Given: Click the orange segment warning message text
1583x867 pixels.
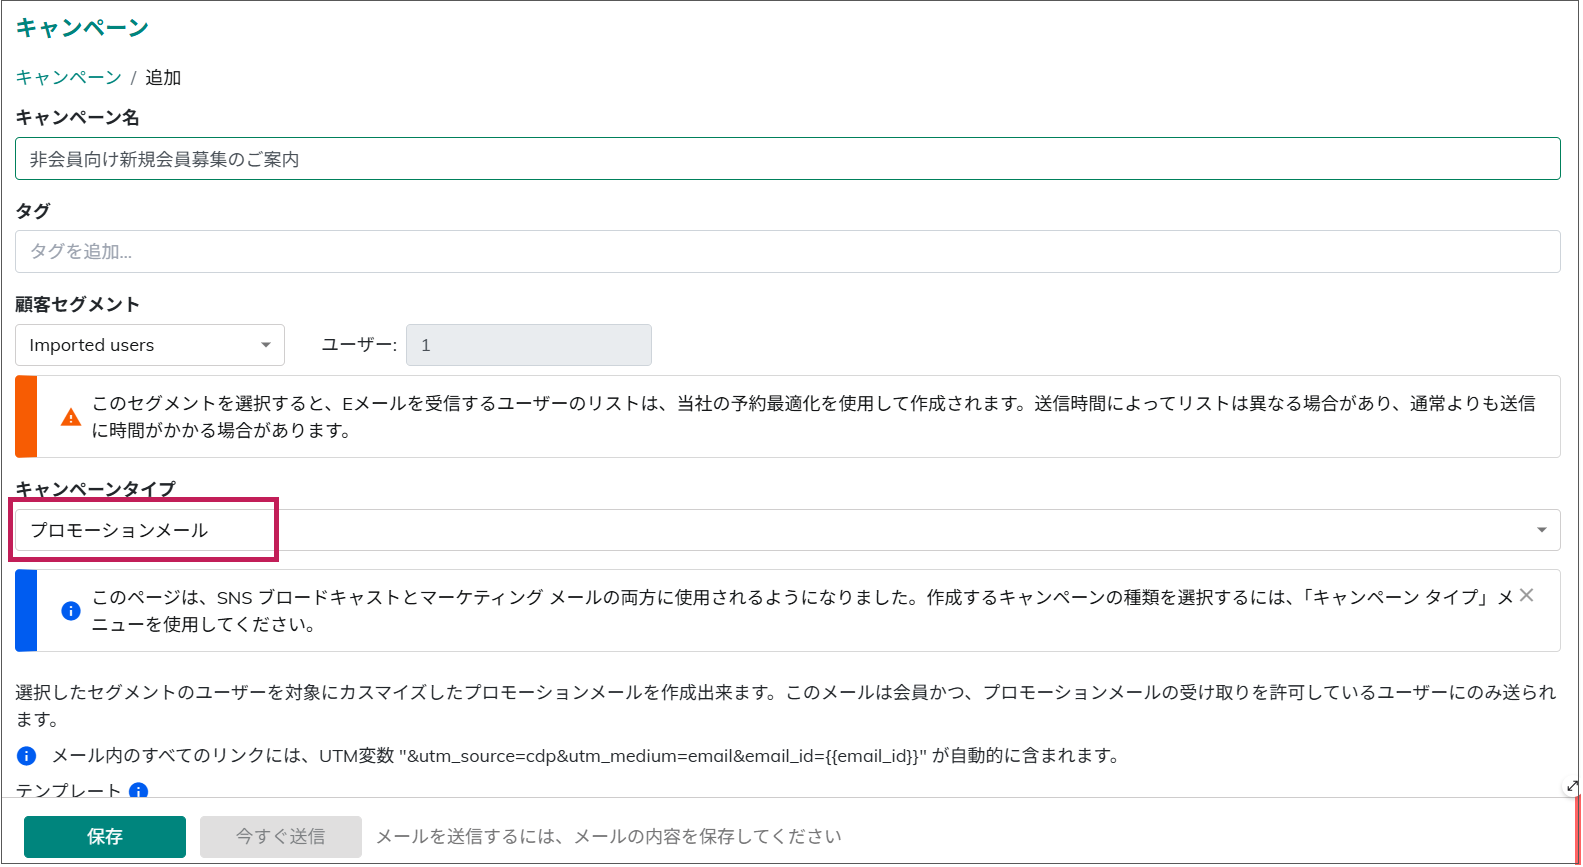Looking at the screenshot, I should tap(812, 417).
